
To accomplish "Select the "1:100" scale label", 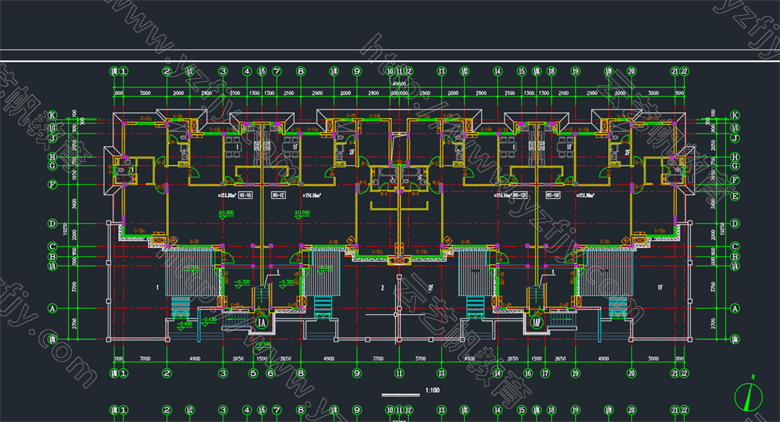I will point(432,391).
